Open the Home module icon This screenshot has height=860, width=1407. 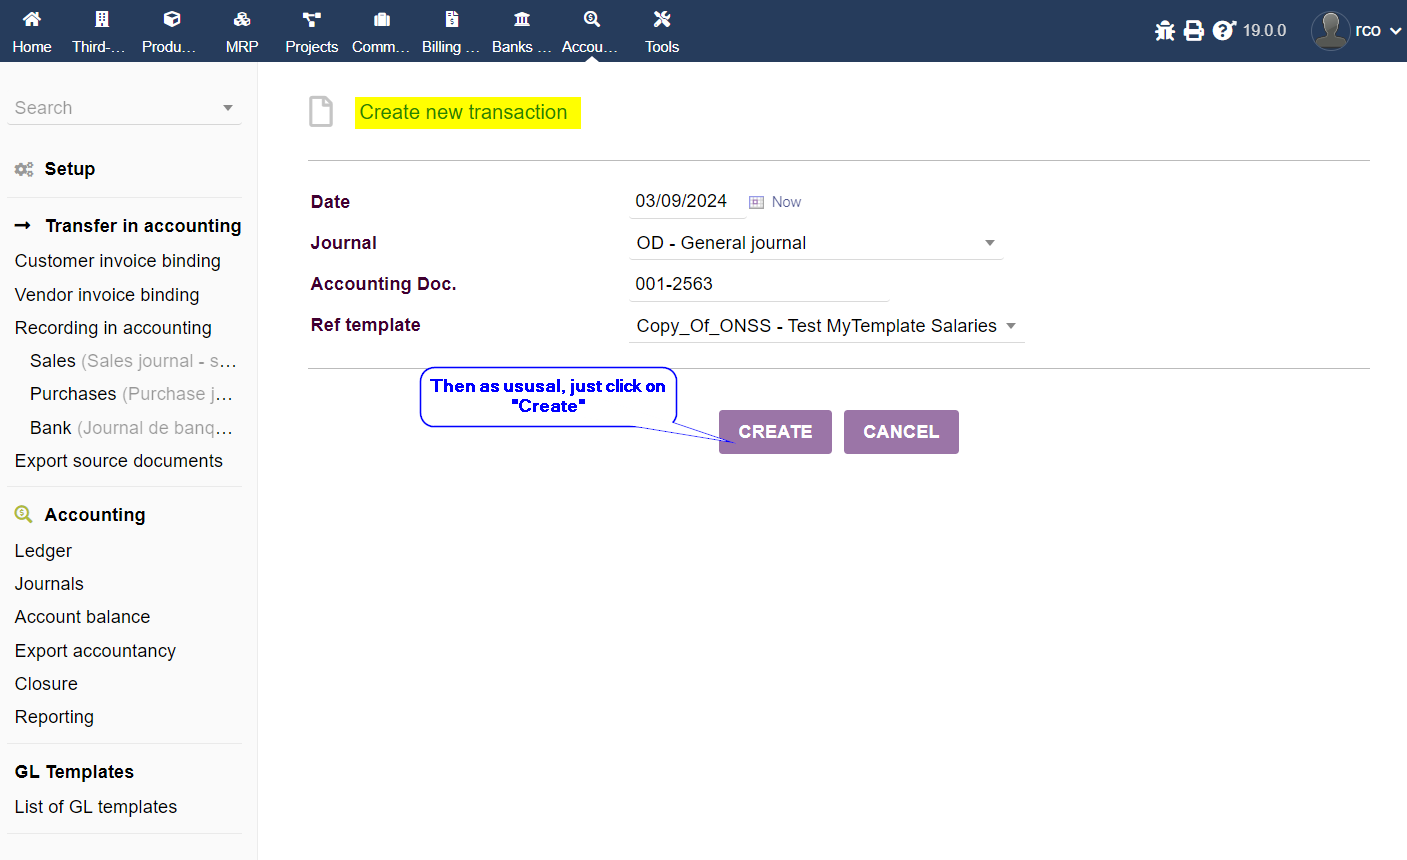tap(32, 19)
